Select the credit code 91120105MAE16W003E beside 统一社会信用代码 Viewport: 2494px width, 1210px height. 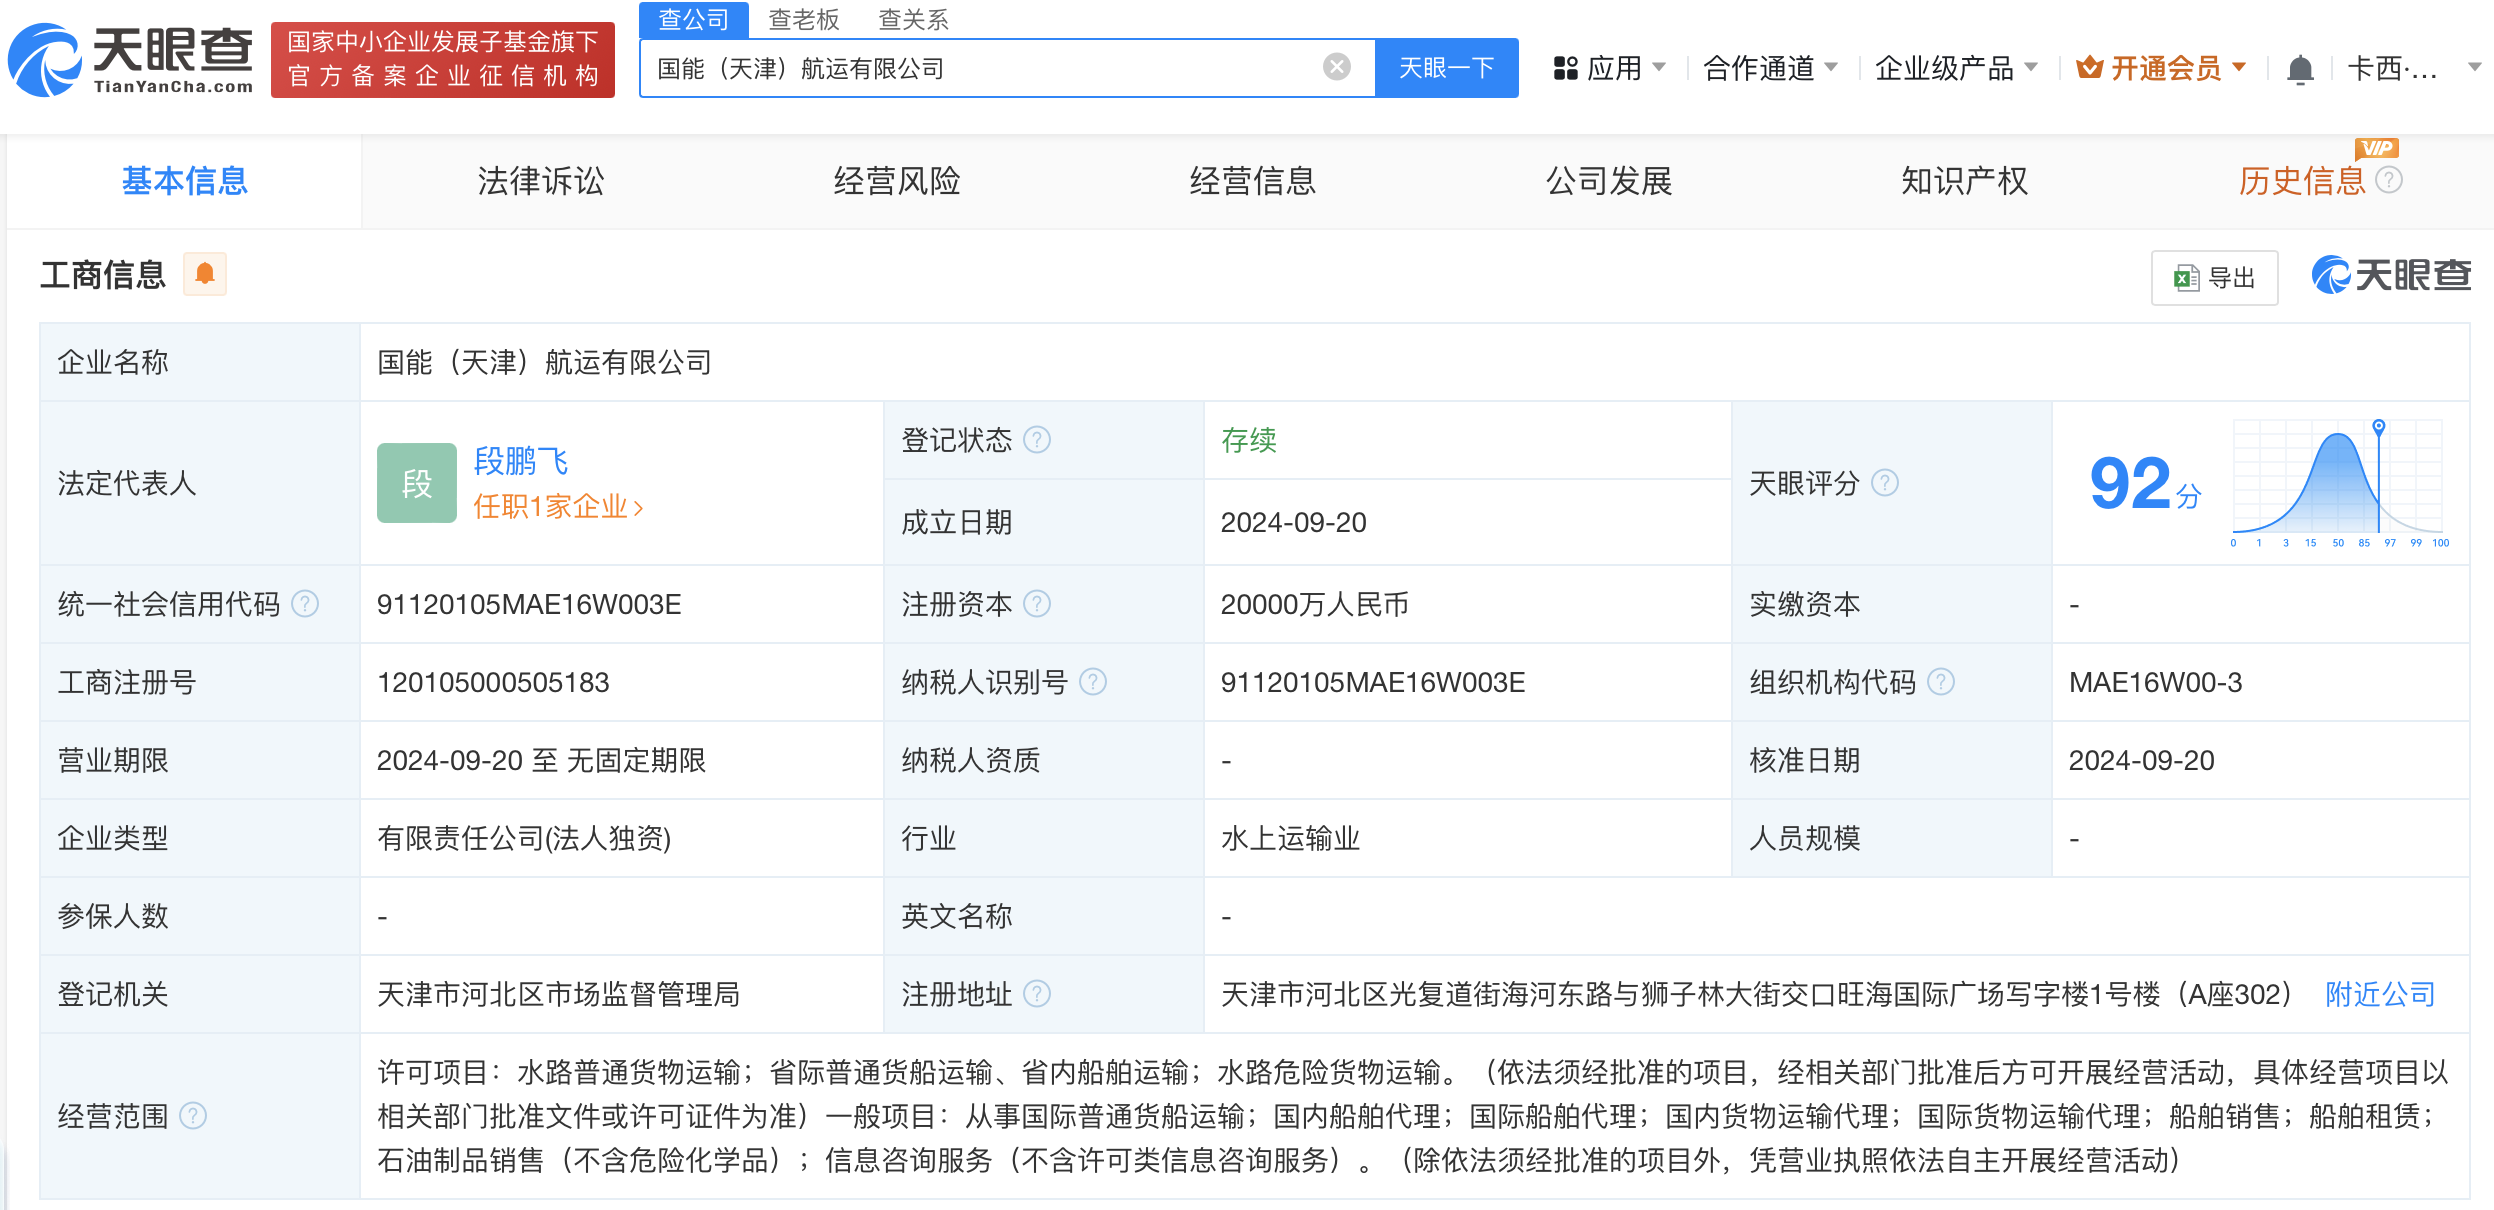(529, 604)
